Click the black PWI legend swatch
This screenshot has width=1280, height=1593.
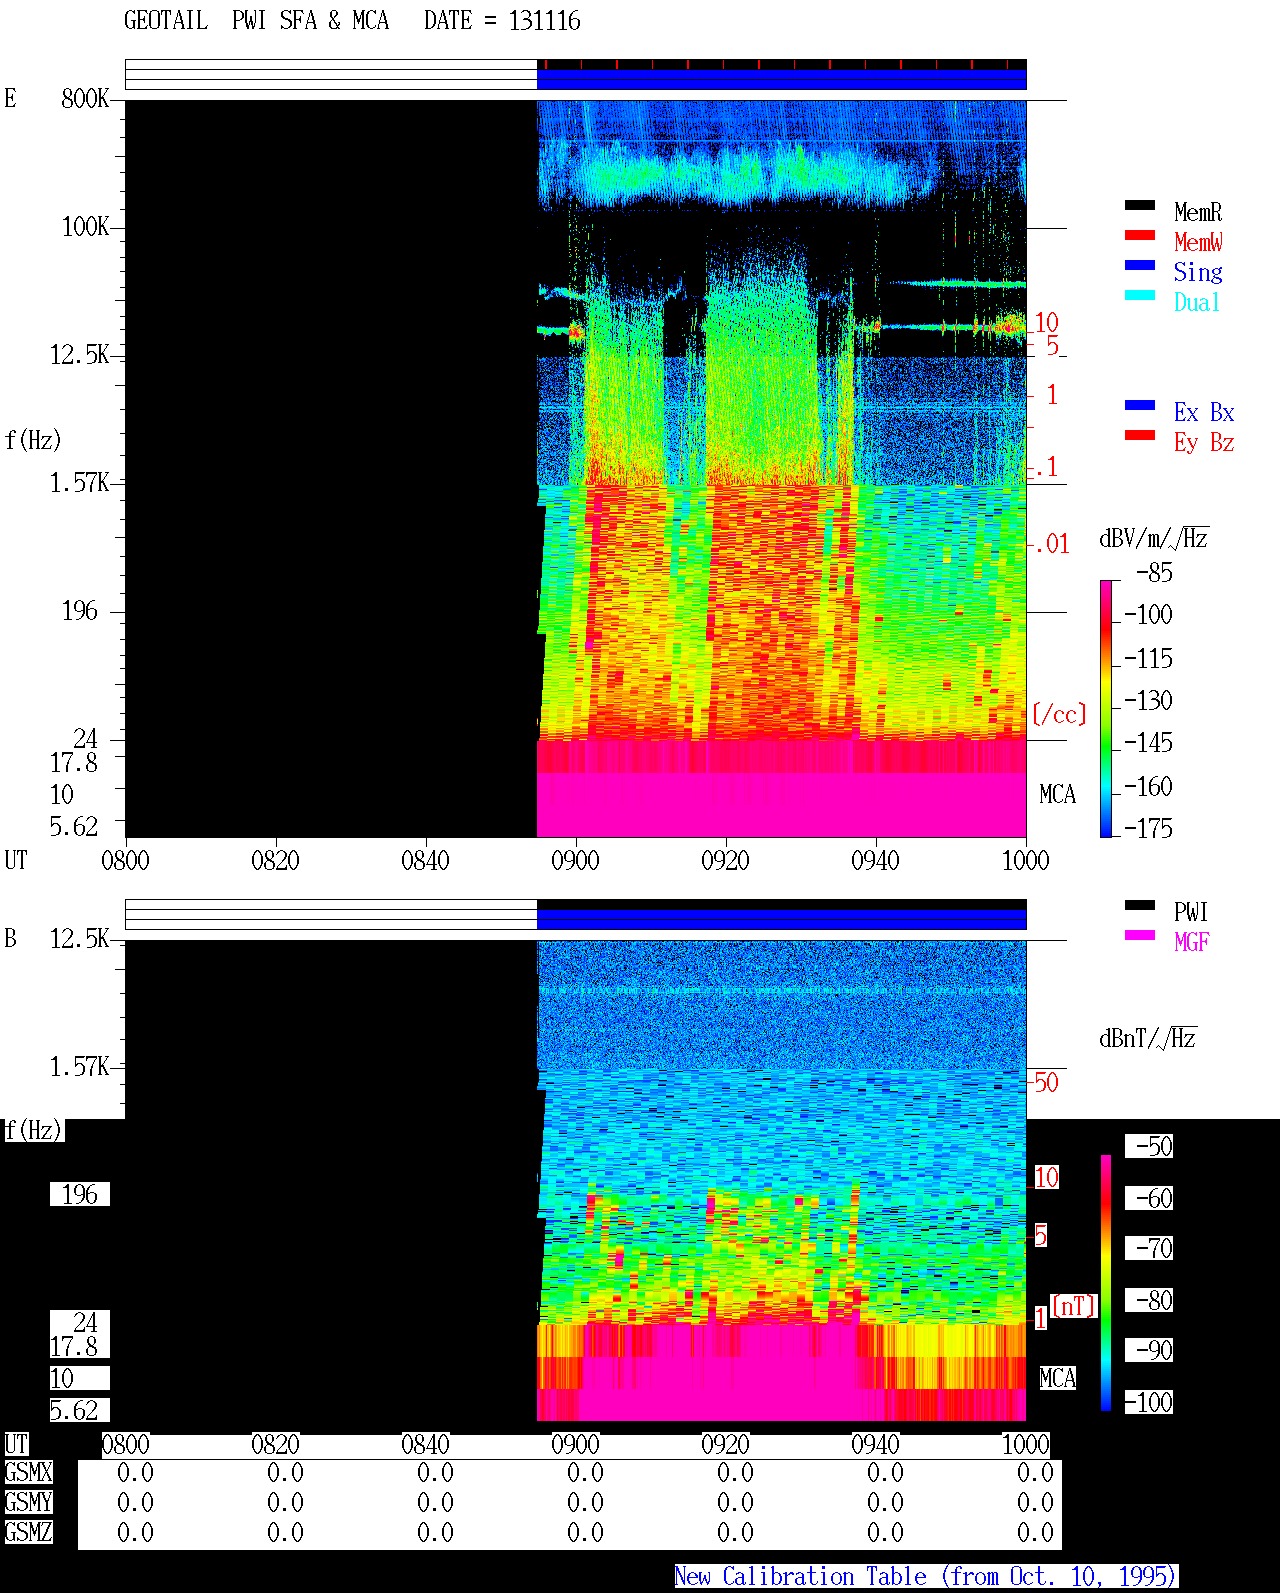coord(1140,905)
